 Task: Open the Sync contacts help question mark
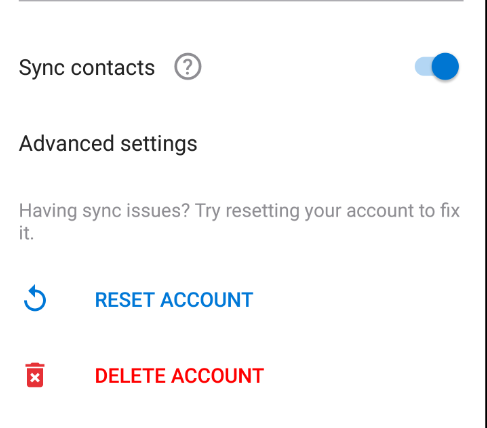pyautogui.click(x=188, y=67)
